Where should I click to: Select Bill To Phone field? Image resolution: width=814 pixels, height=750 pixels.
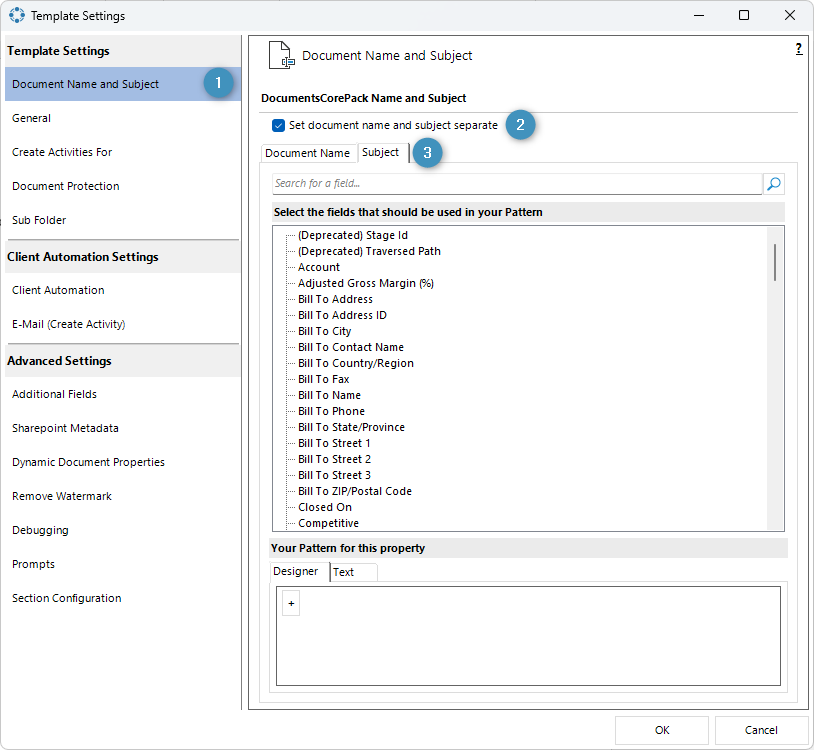click(x=331, y=412)
